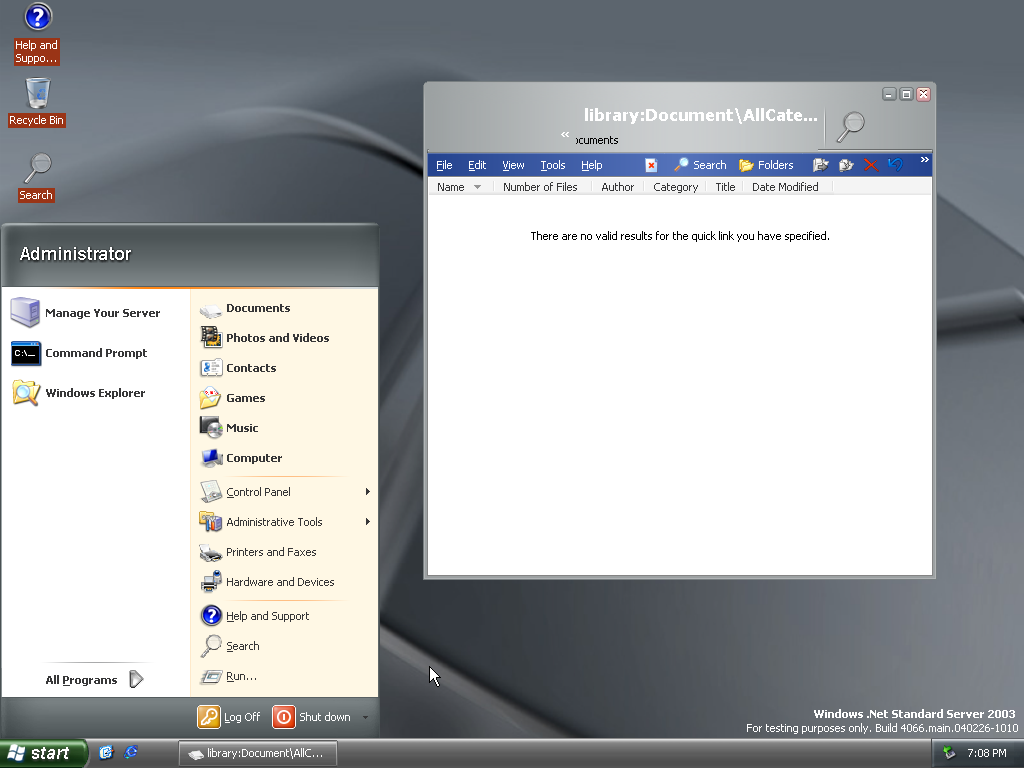The width and height of the screenshot is (1024, 768).
Task: Sort by Number of Files column
Action: click(x=540, y=187)
